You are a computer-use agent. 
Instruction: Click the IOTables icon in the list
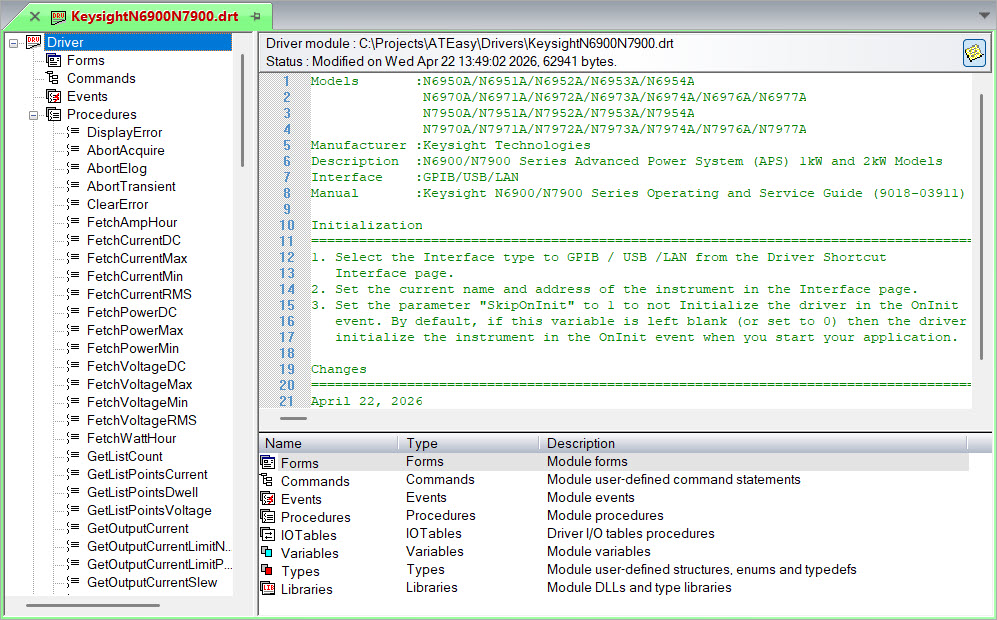click(267, 535)
